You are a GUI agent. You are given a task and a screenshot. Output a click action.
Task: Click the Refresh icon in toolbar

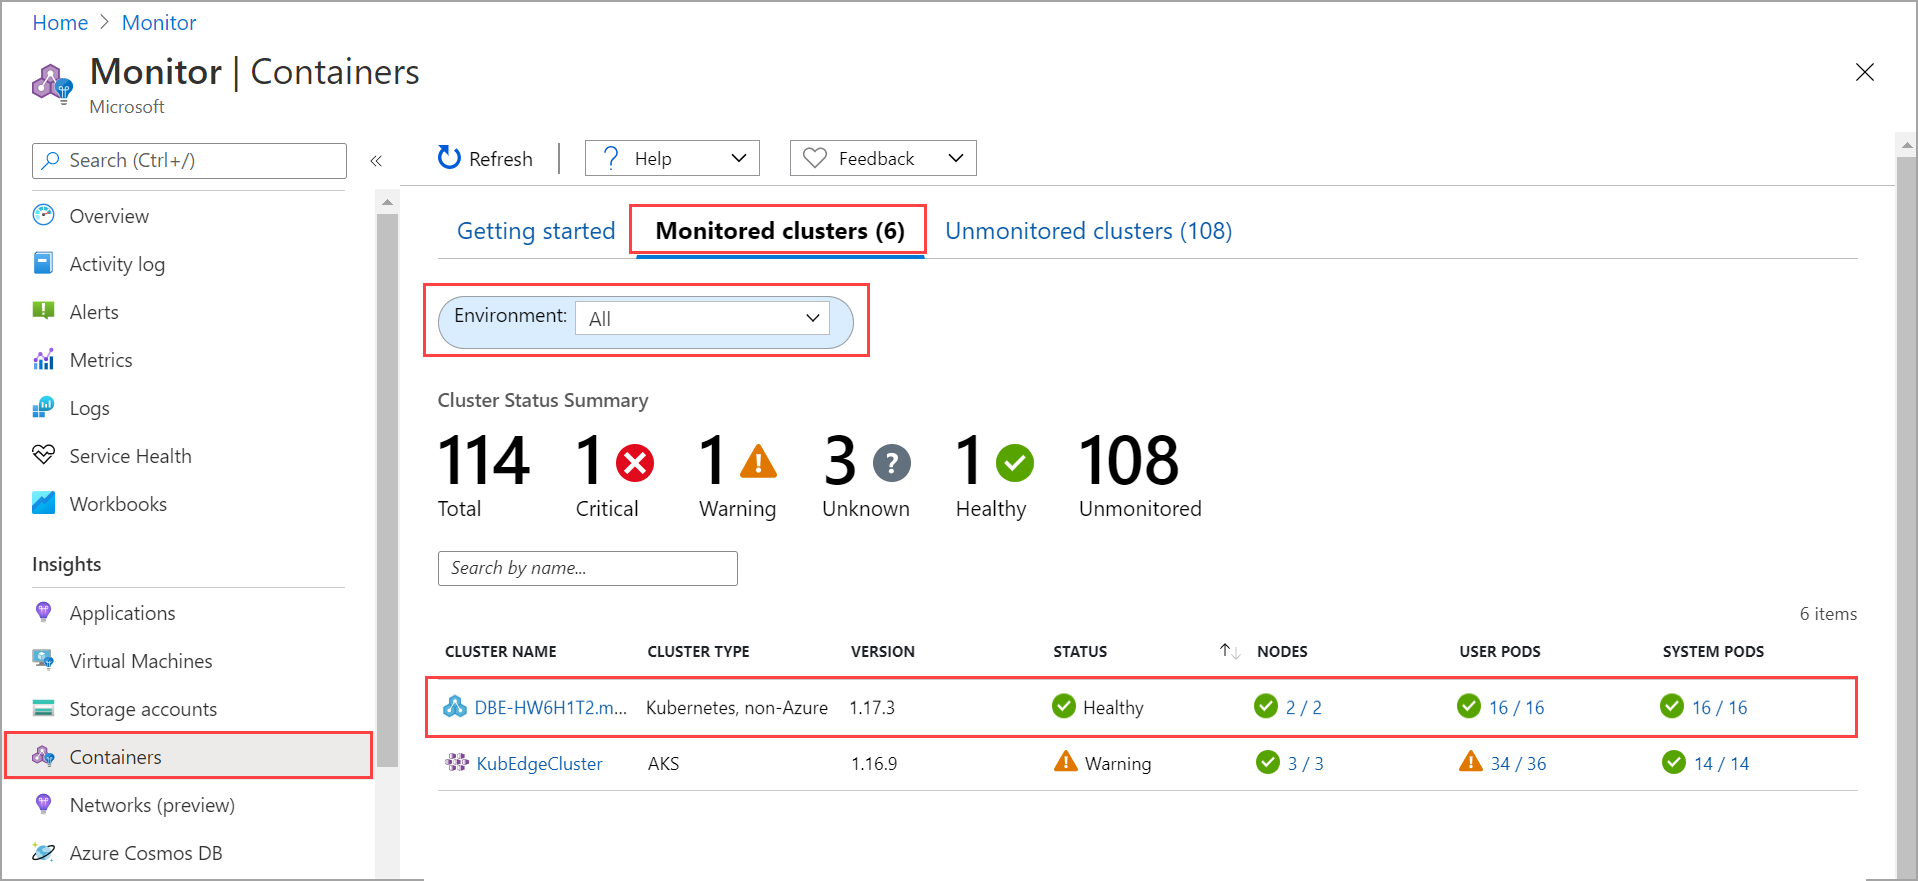(x=449, y=158)
